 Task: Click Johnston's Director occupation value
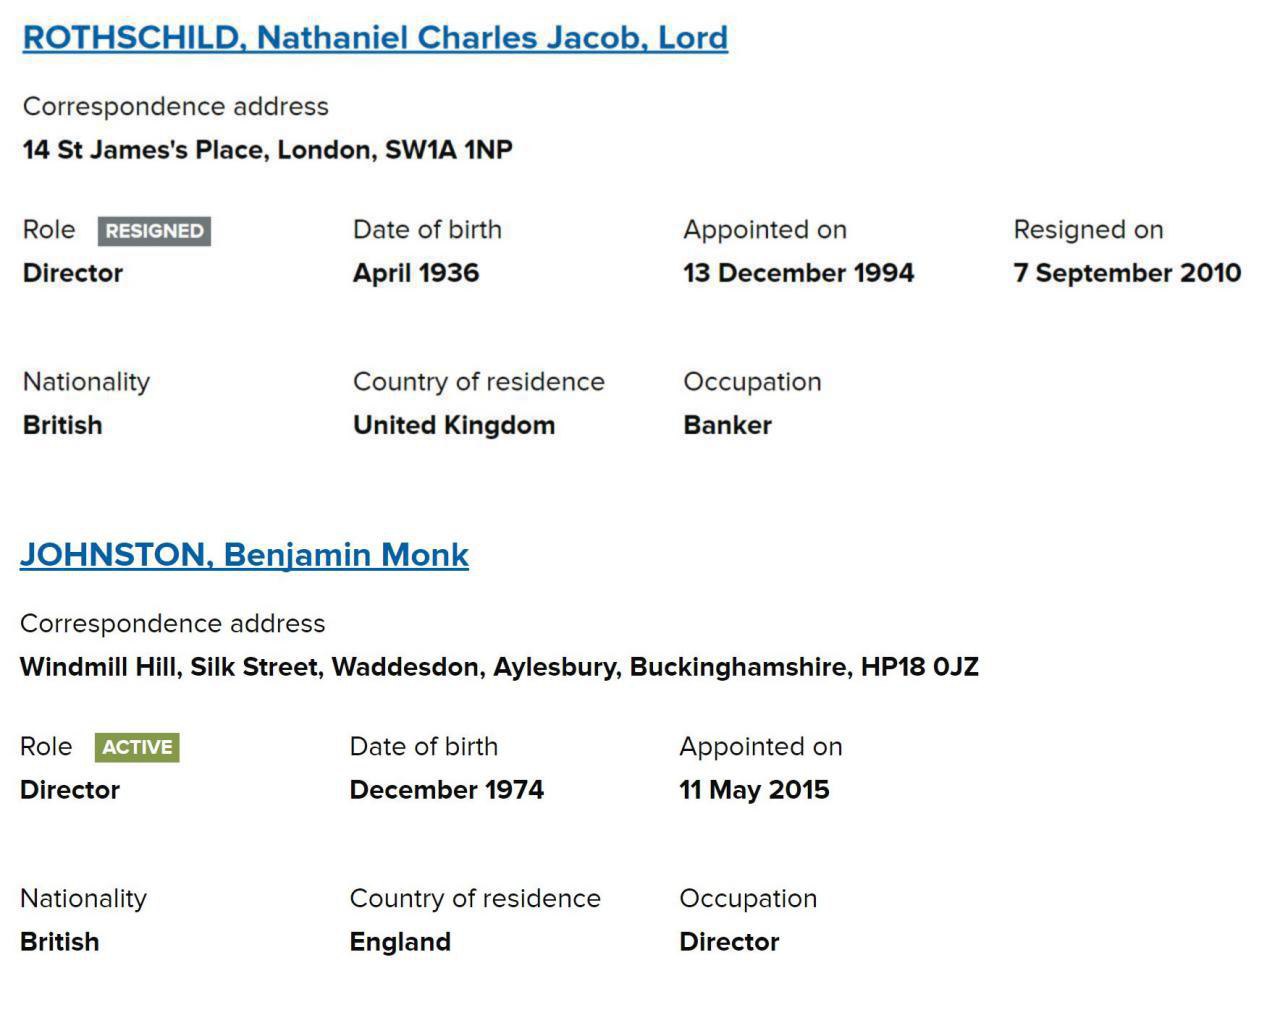729,942
